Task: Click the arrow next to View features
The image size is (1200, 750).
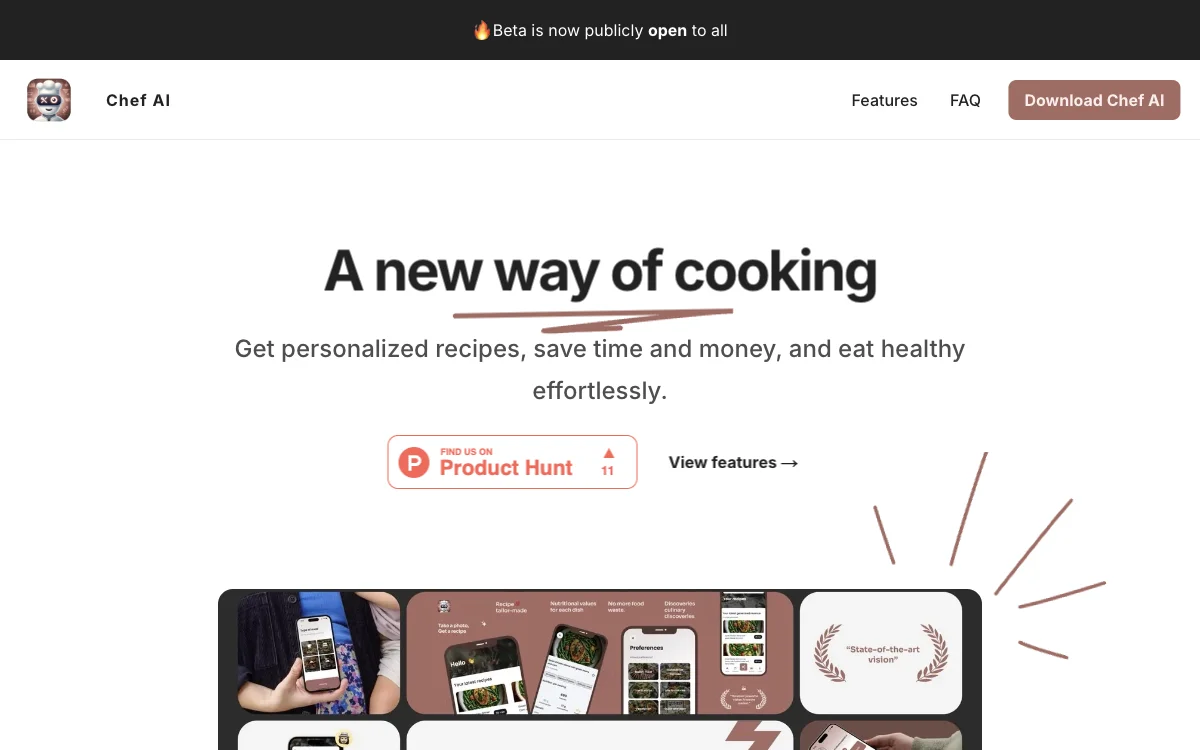Action: pos(790,463)
